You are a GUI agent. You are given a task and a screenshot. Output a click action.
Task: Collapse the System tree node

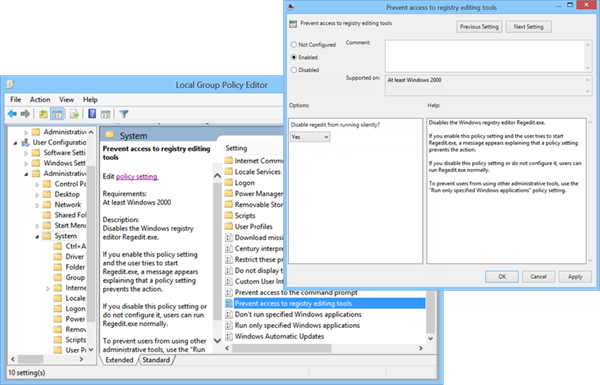(x=37, y=237)
